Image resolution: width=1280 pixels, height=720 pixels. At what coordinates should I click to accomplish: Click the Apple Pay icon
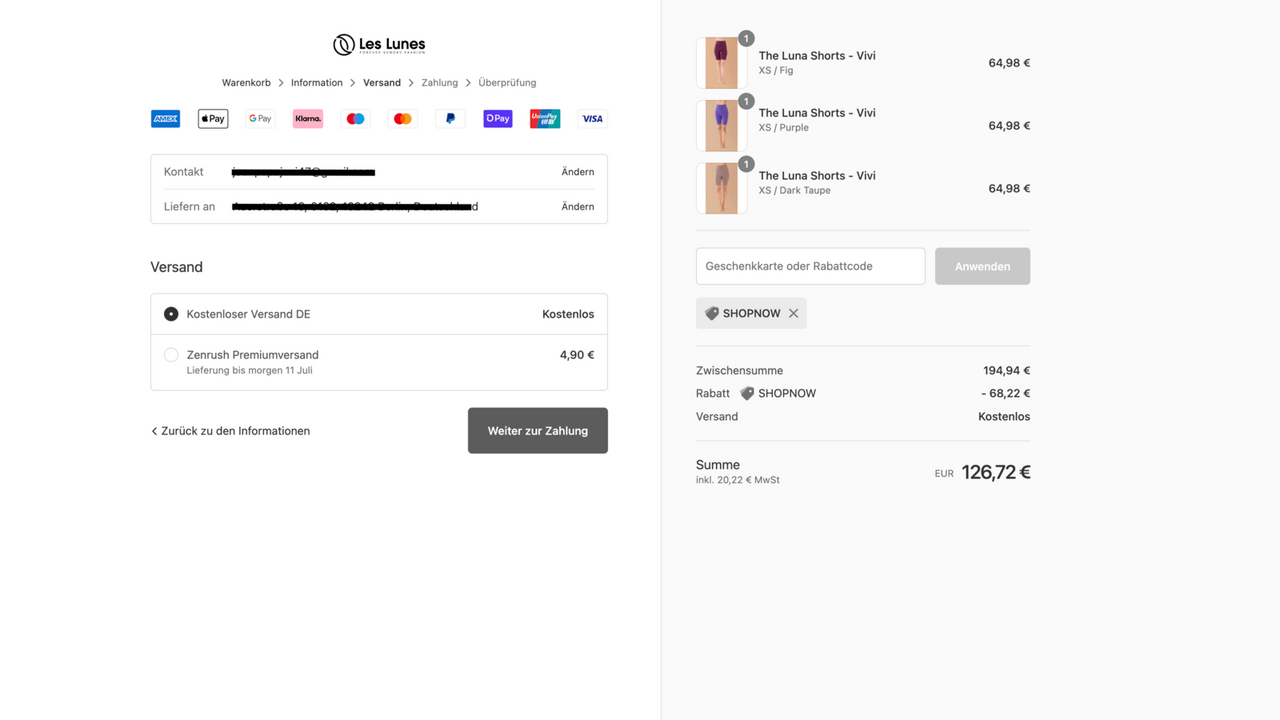click(213, 119)
